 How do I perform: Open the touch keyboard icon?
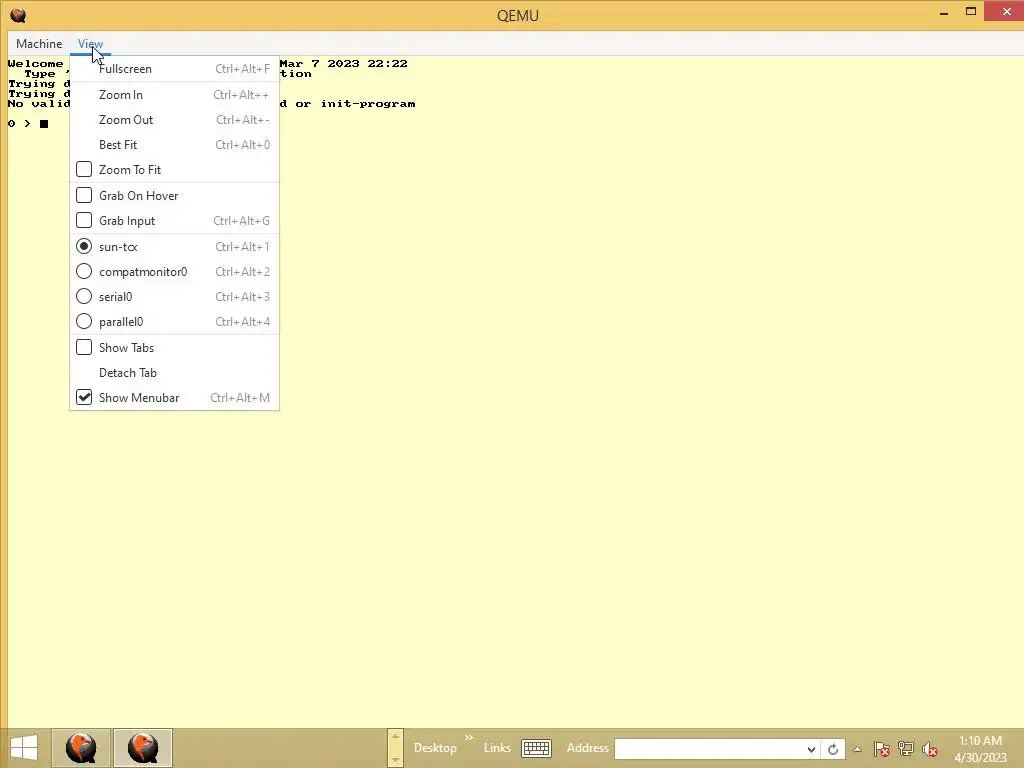(x=536, y=748)
